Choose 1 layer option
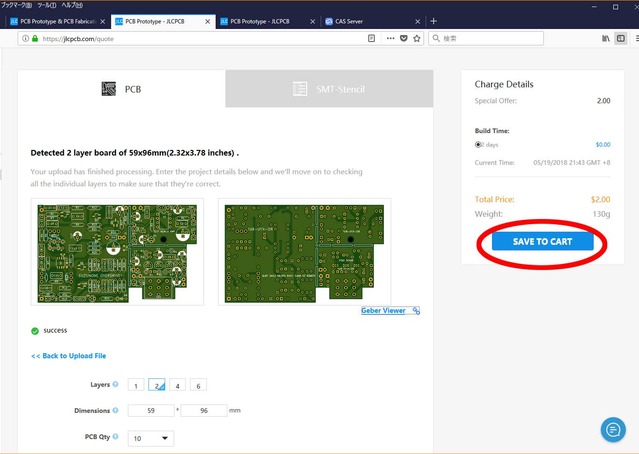This screenshot has height=454, width=639. coord(136,385)
